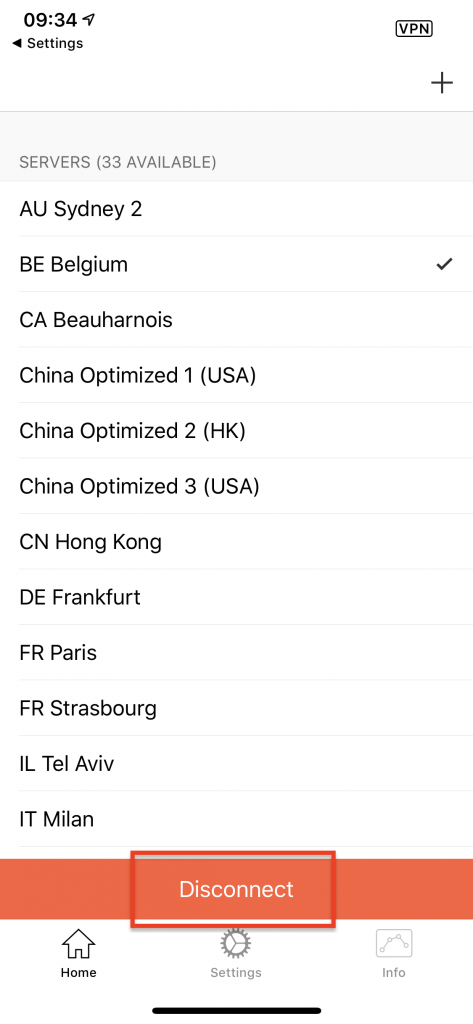Choose China Optimized 1 (USA) server

236,376
